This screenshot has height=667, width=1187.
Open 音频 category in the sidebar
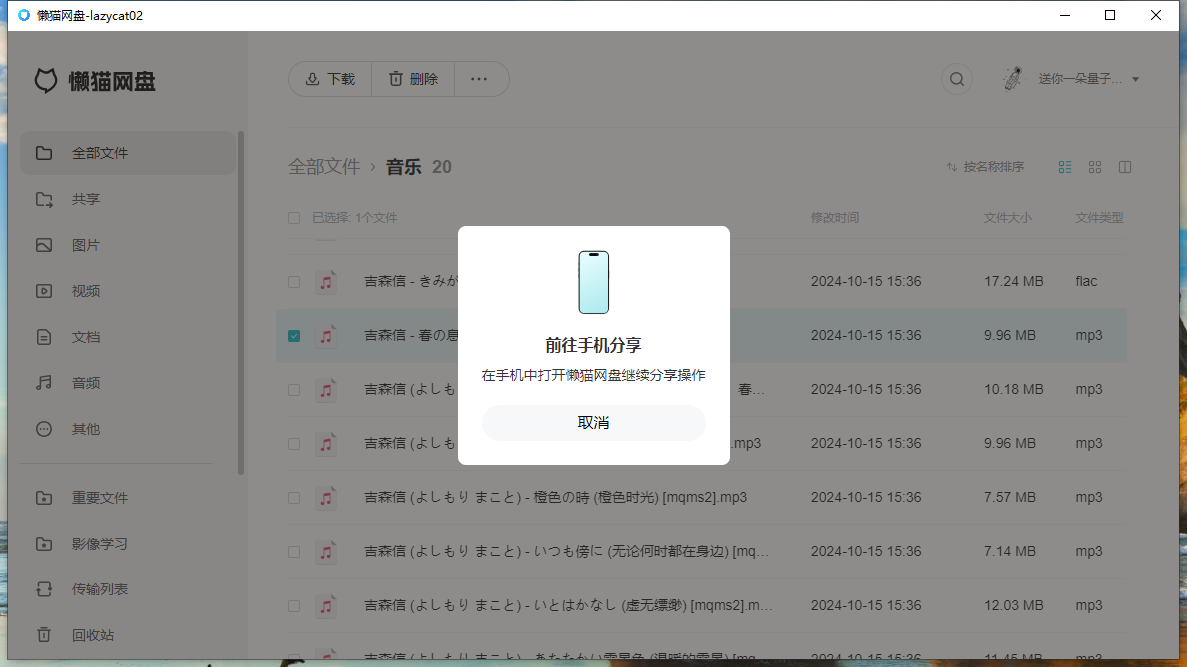[128, 383]
